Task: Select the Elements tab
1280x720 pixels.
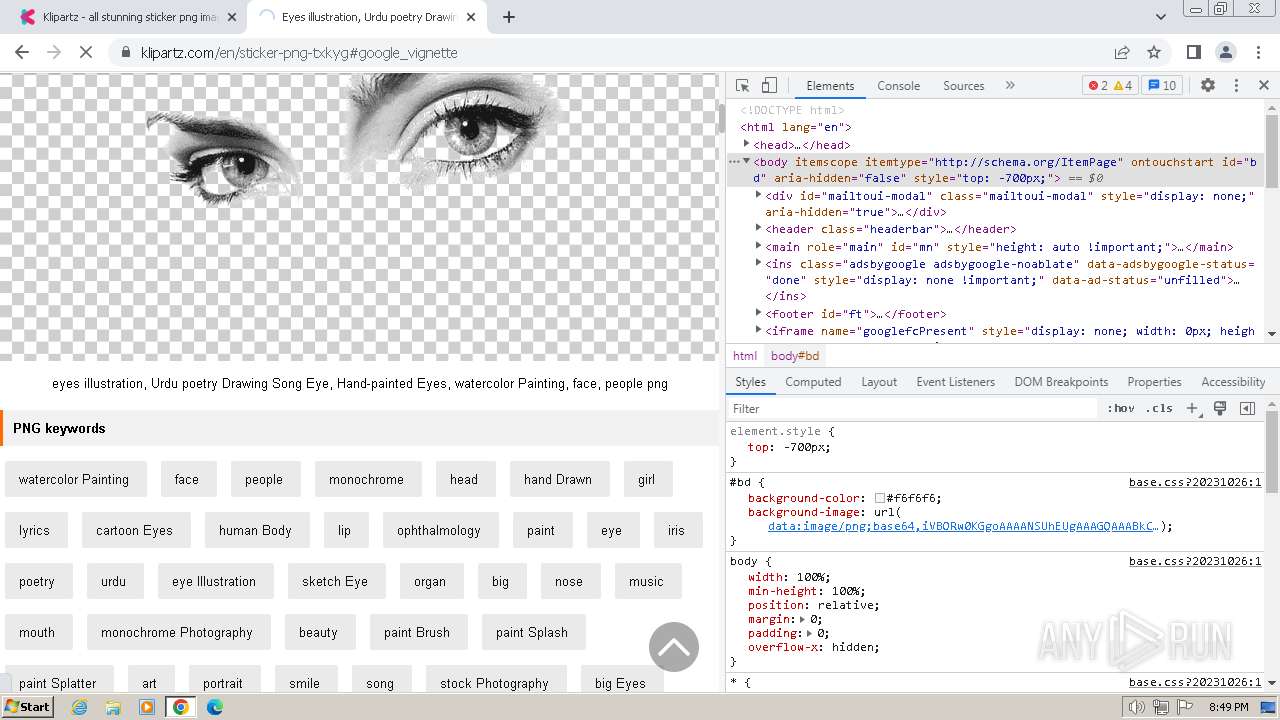Action: pyautogui.click(x=830, y=86)
